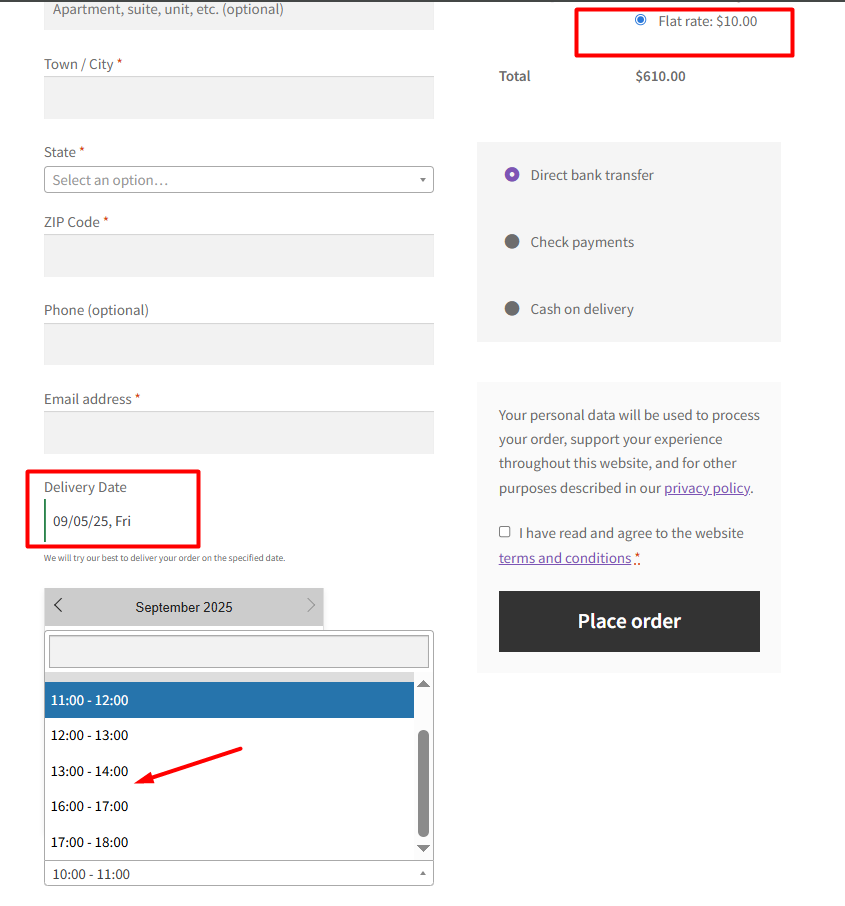This screenshot has height=906, width=845.
Task: Advance calendar to October 2025
Action: pos(311,606)
